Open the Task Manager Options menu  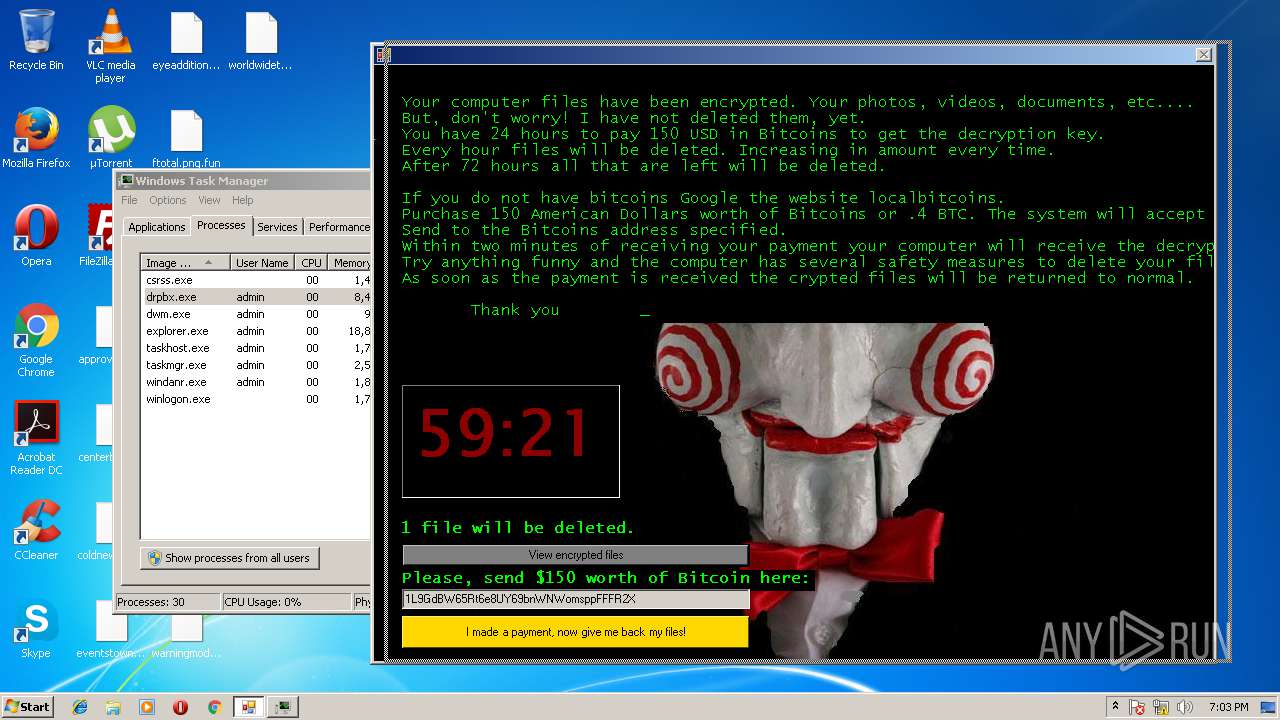(x=167, y=200)
